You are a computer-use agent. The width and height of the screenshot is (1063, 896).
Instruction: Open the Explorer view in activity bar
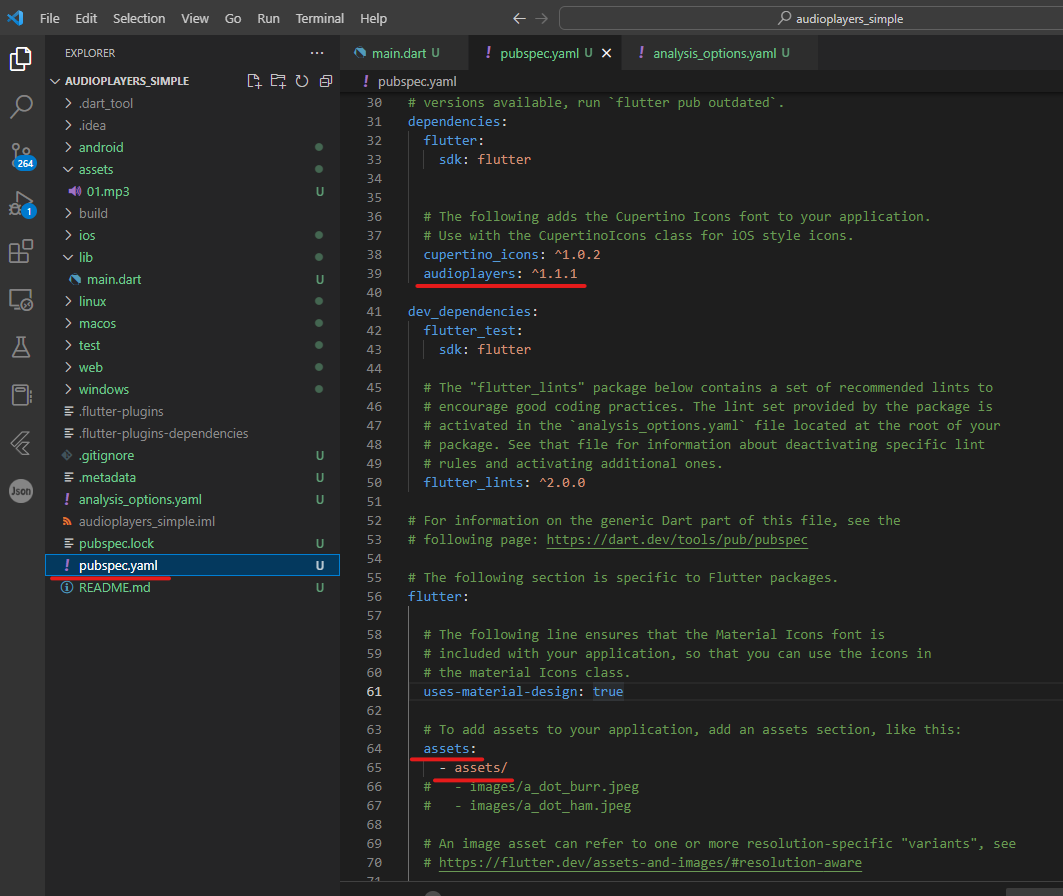click(21, 59)
